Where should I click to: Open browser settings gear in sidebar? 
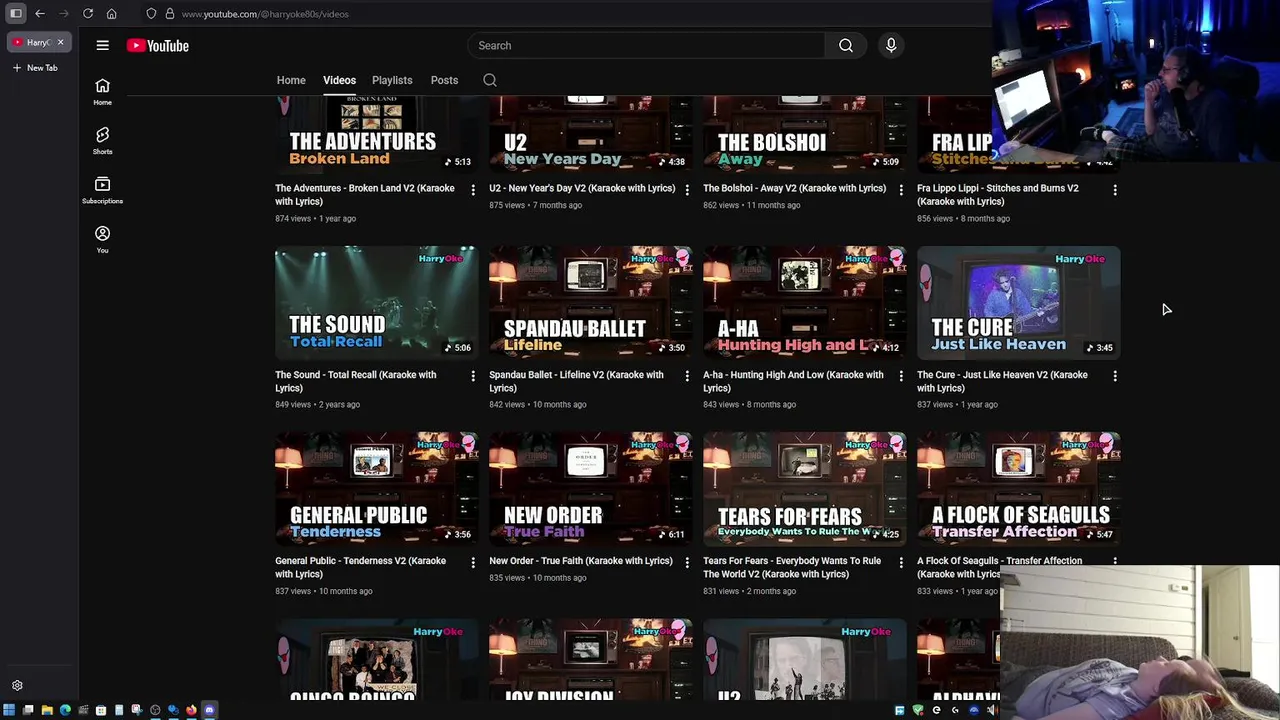17,686
